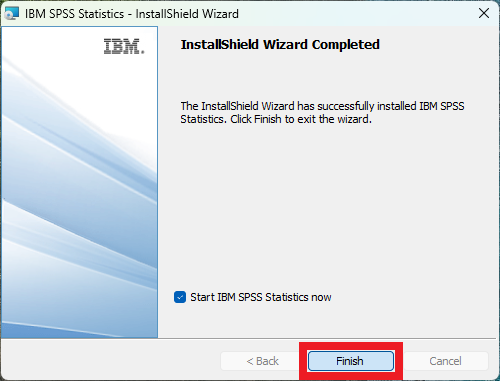
Task: Click the '<' arrow on the Back button
Action: pyautogui.click(x=250, y=361)
